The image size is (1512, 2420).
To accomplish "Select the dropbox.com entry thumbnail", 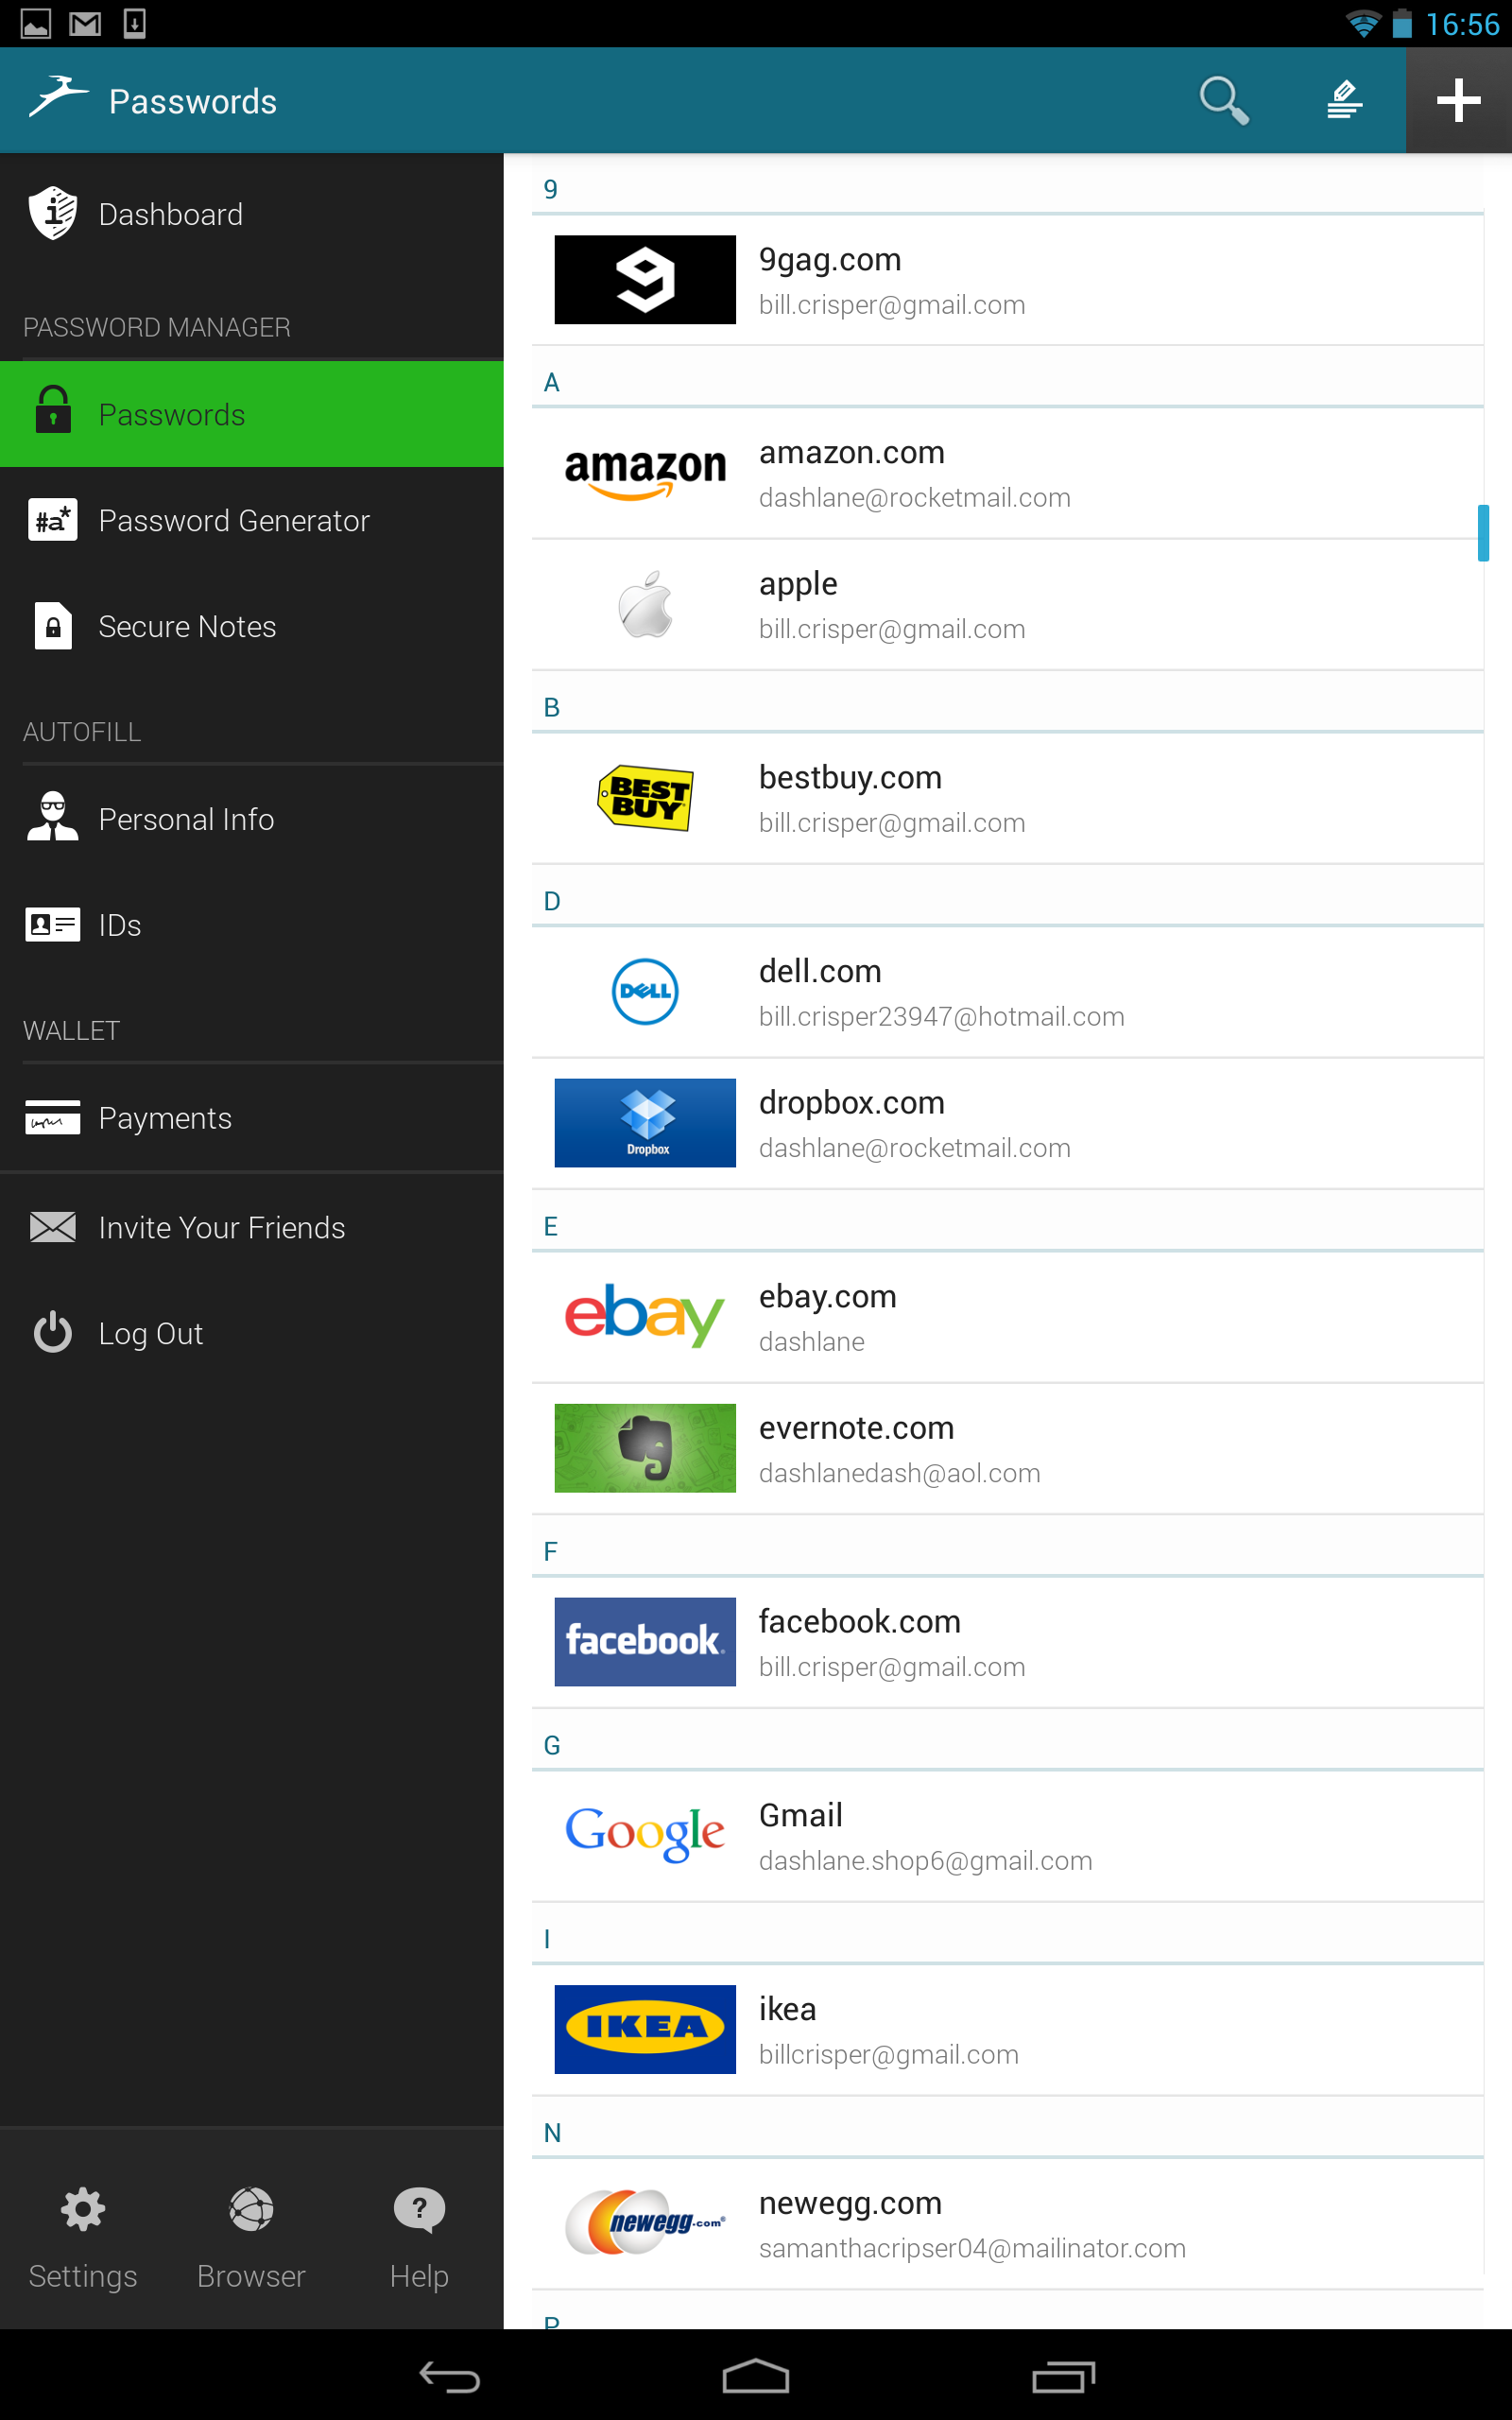I will click(645, 1122).
